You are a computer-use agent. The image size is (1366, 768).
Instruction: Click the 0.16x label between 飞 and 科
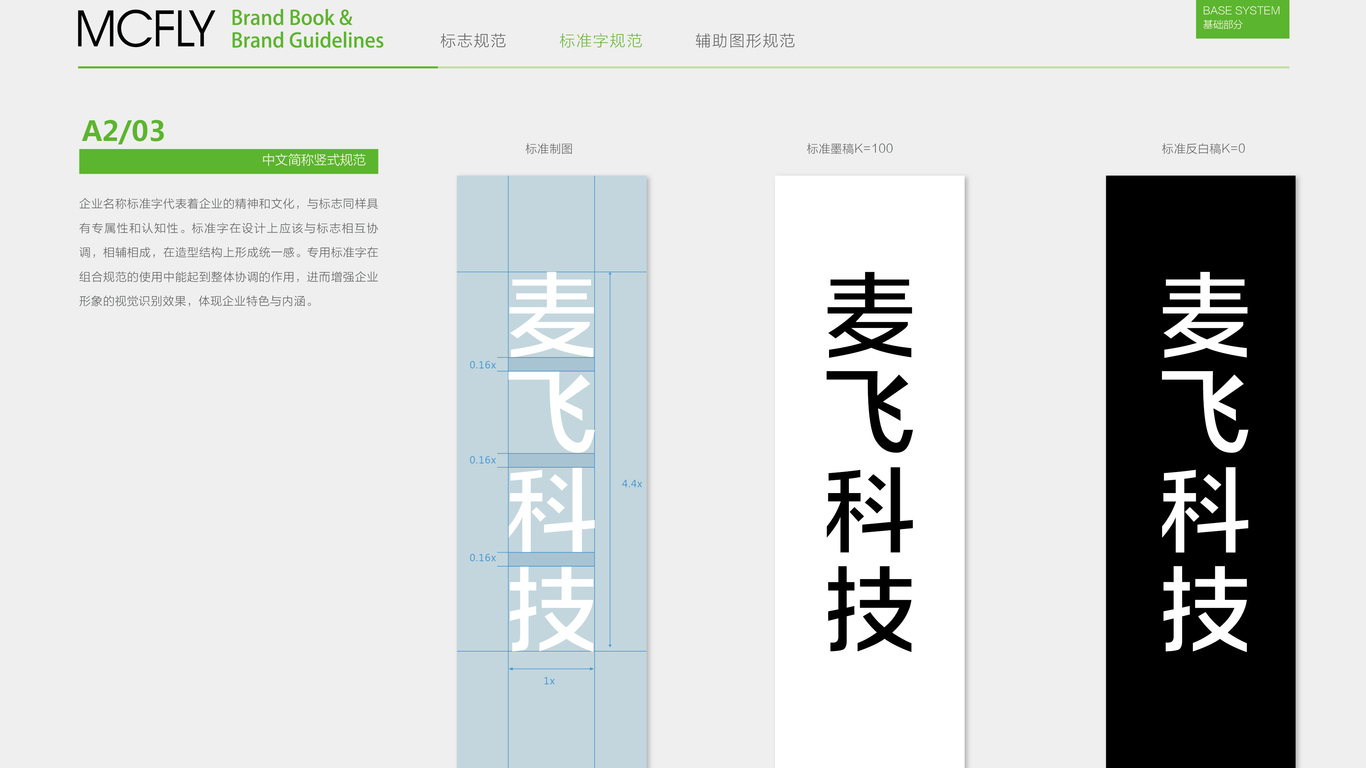coord(482,461)
